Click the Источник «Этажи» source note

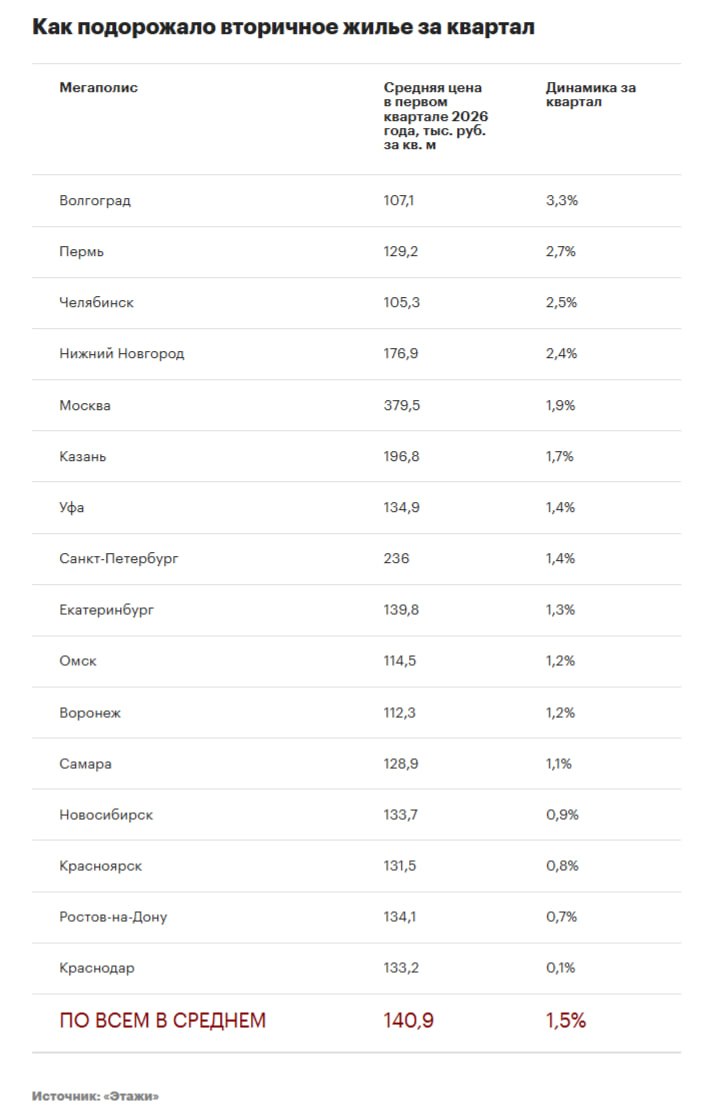pos(95,1096)
